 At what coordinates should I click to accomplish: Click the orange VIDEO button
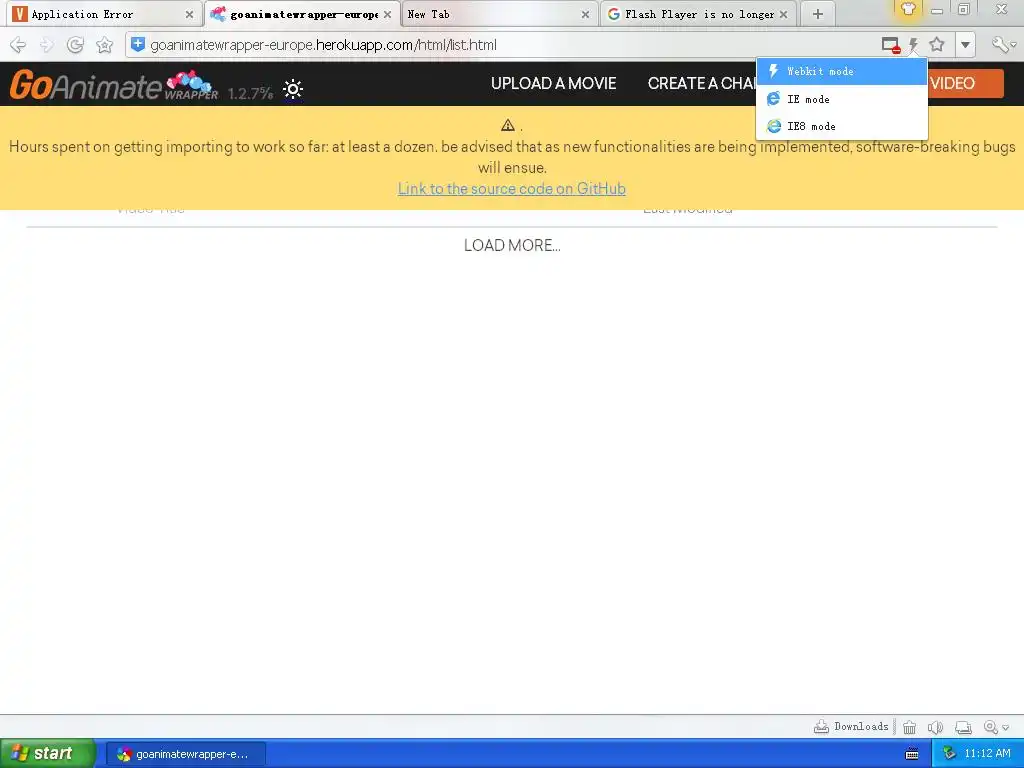(x=965, y=84)
